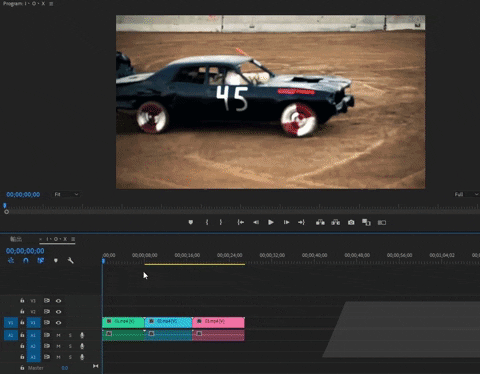The image size is (480, 374).
Task: Click the Program monitor playhead marker
Action: pos(5,206)
